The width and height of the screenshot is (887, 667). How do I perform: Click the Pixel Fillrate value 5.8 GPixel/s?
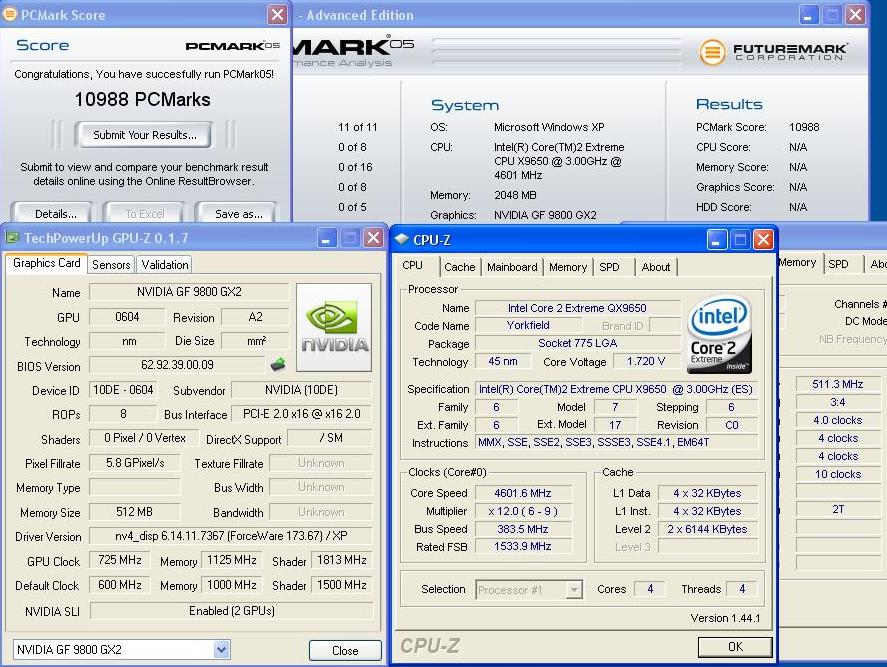pyautogui.click(x=135, y=463)
